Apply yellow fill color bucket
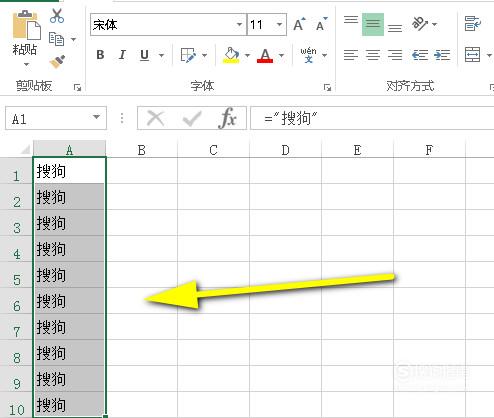The height and width of the screenshot is (418, 494). pyautogui.click(x=231, y=55)
